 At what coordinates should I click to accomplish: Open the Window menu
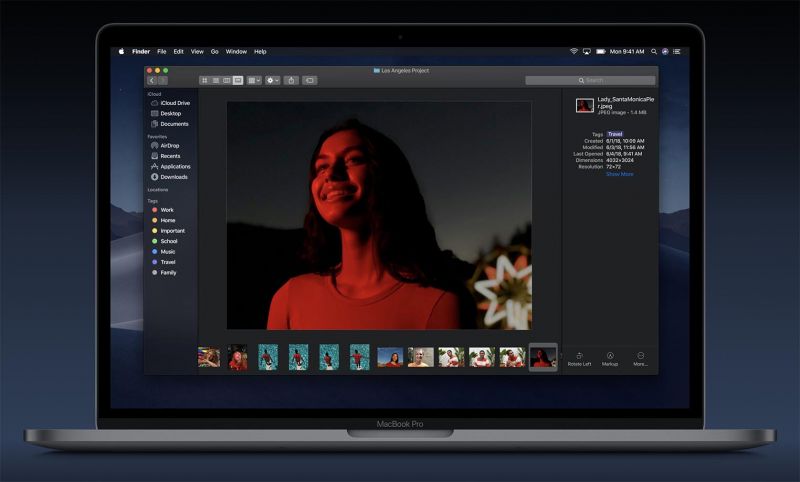[x=236, y=52]
